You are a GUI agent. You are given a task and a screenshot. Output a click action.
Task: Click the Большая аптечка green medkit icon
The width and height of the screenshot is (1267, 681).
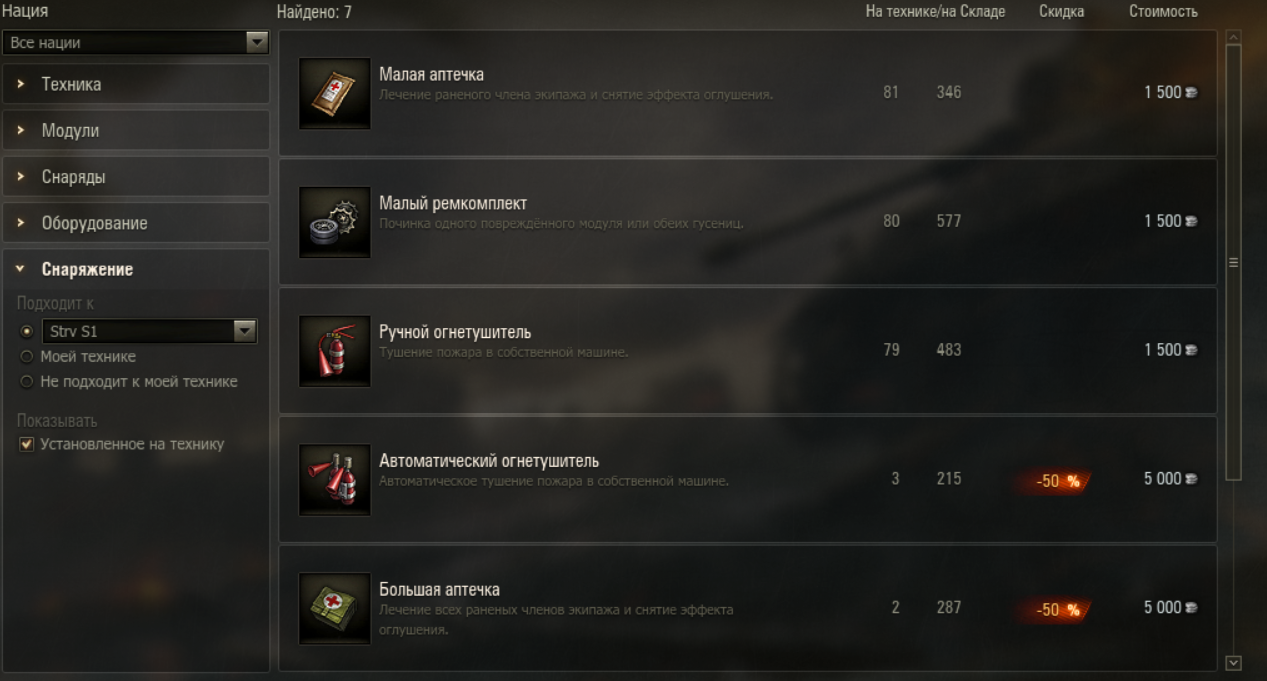point(335,609)
